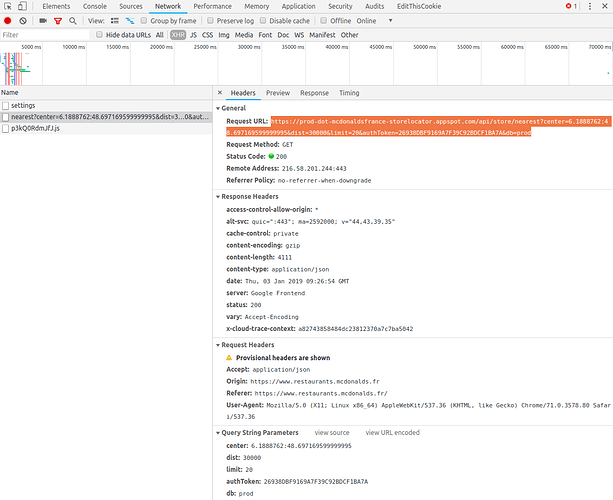Close the request details pane with the X
Screen dimensions: 613x500
(220, 93)
